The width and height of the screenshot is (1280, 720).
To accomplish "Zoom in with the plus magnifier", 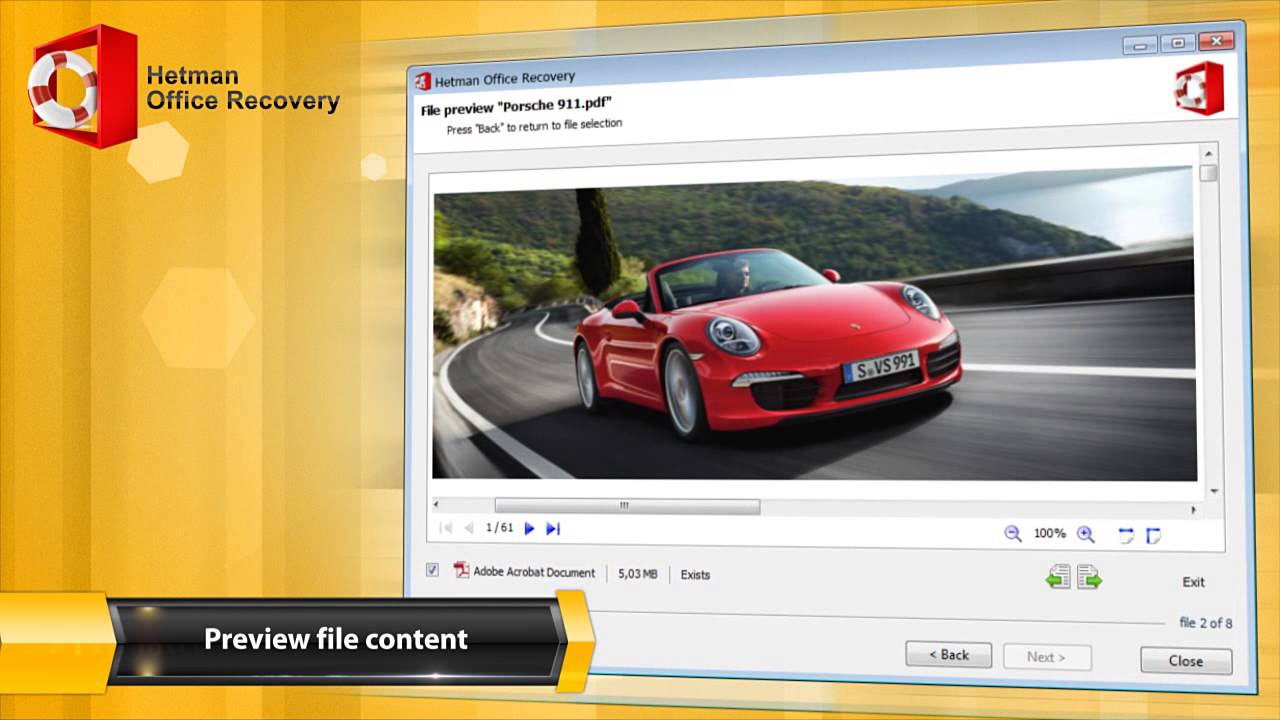I will [1086, 535].
